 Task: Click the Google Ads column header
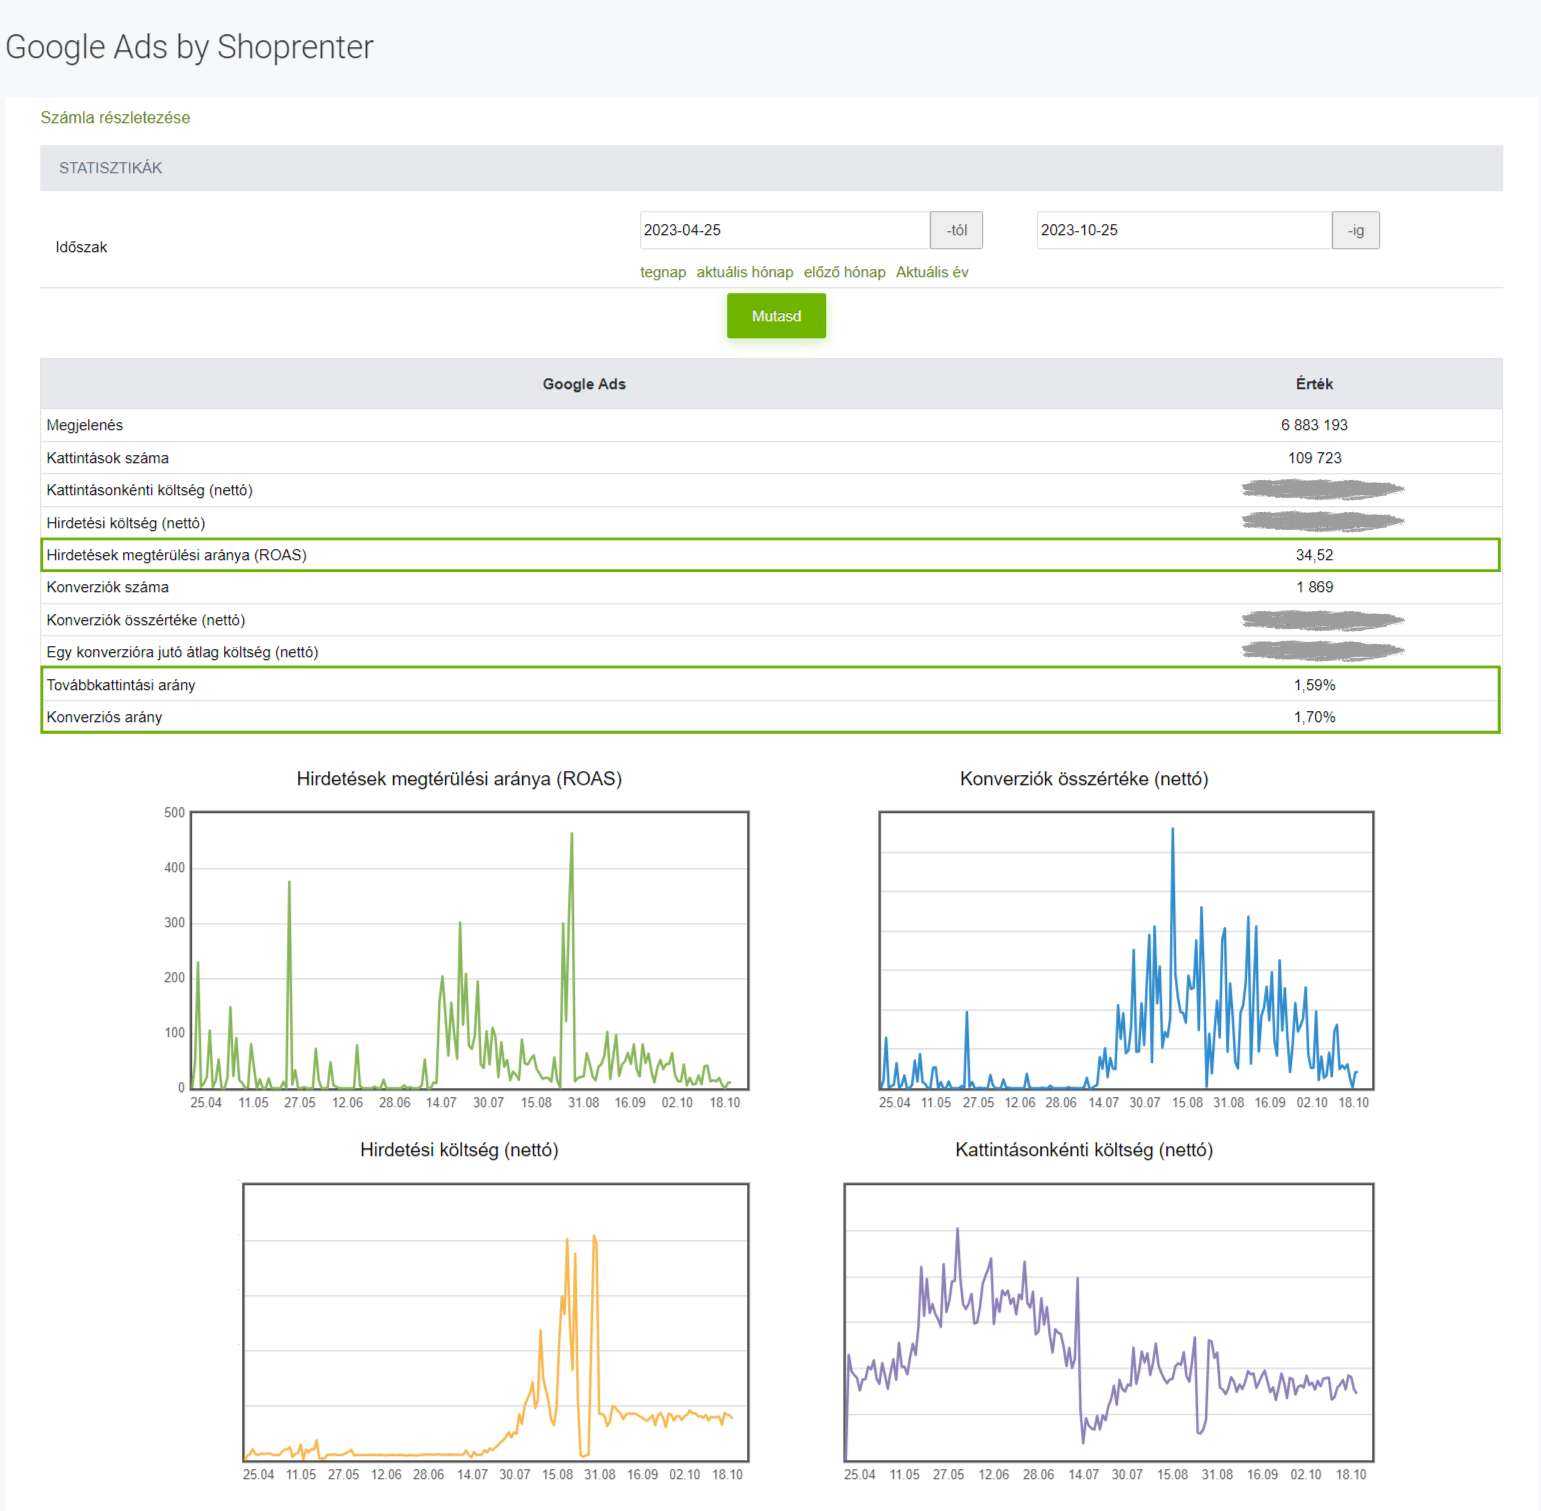(584, 384)
